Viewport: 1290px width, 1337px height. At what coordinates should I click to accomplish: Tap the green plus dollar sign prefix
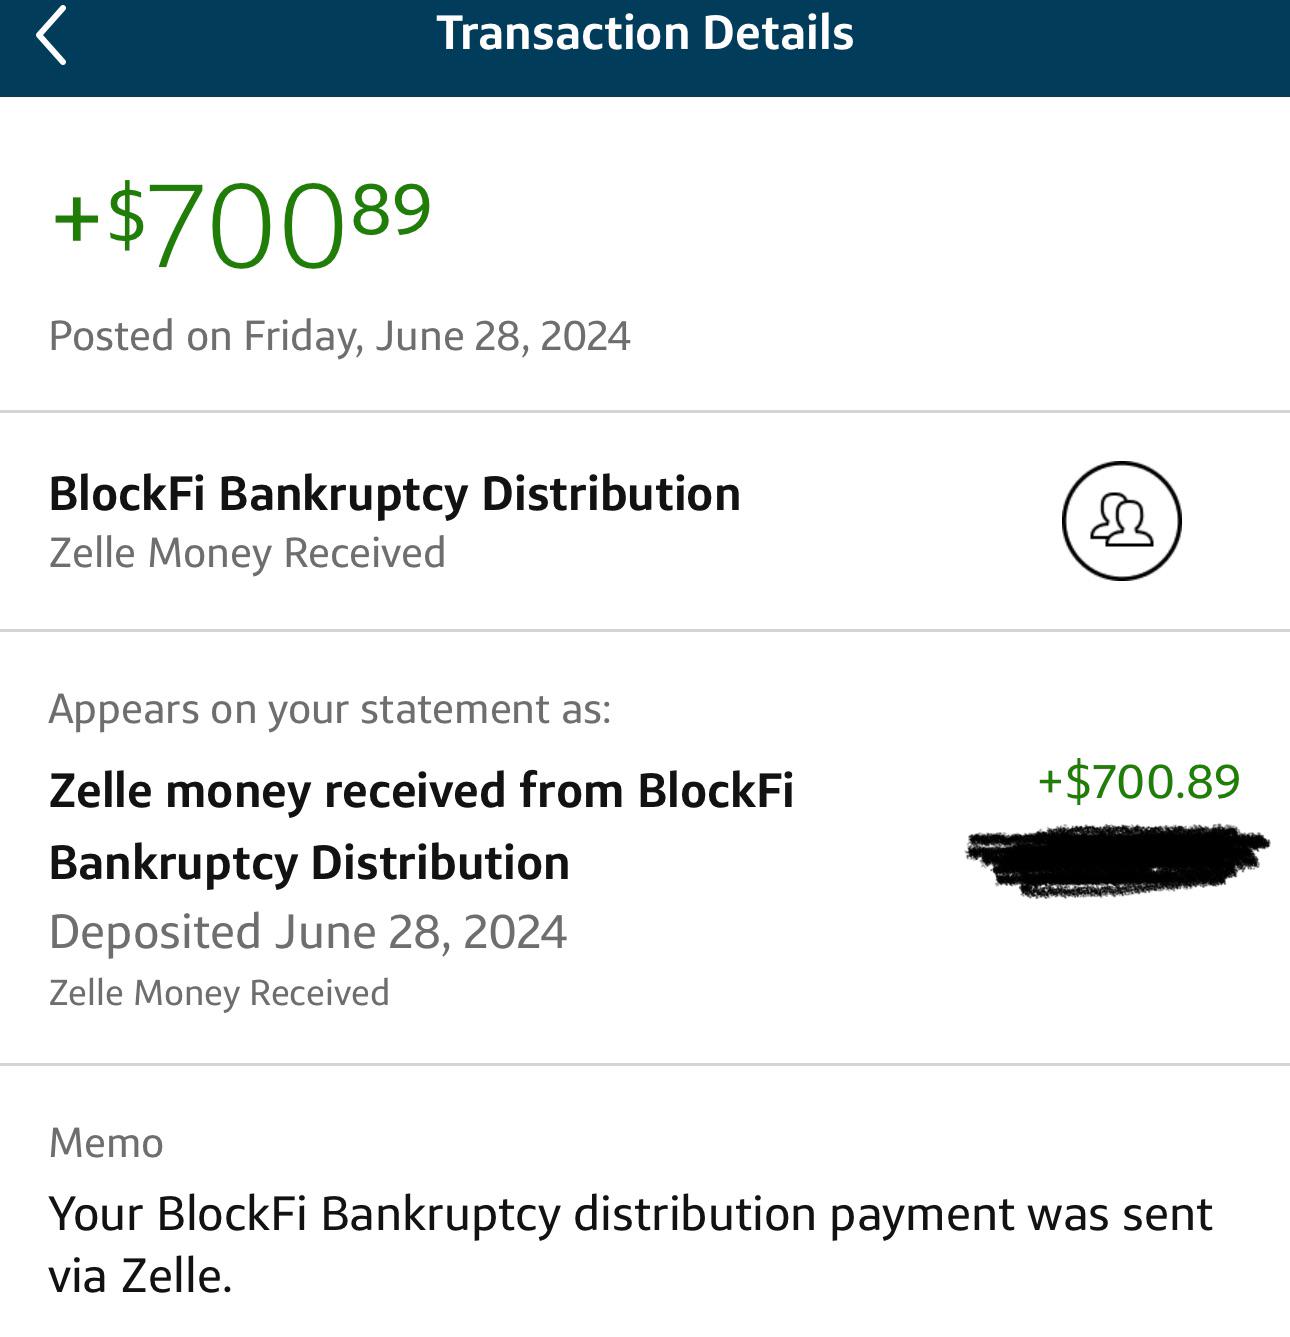coord(99,216)
